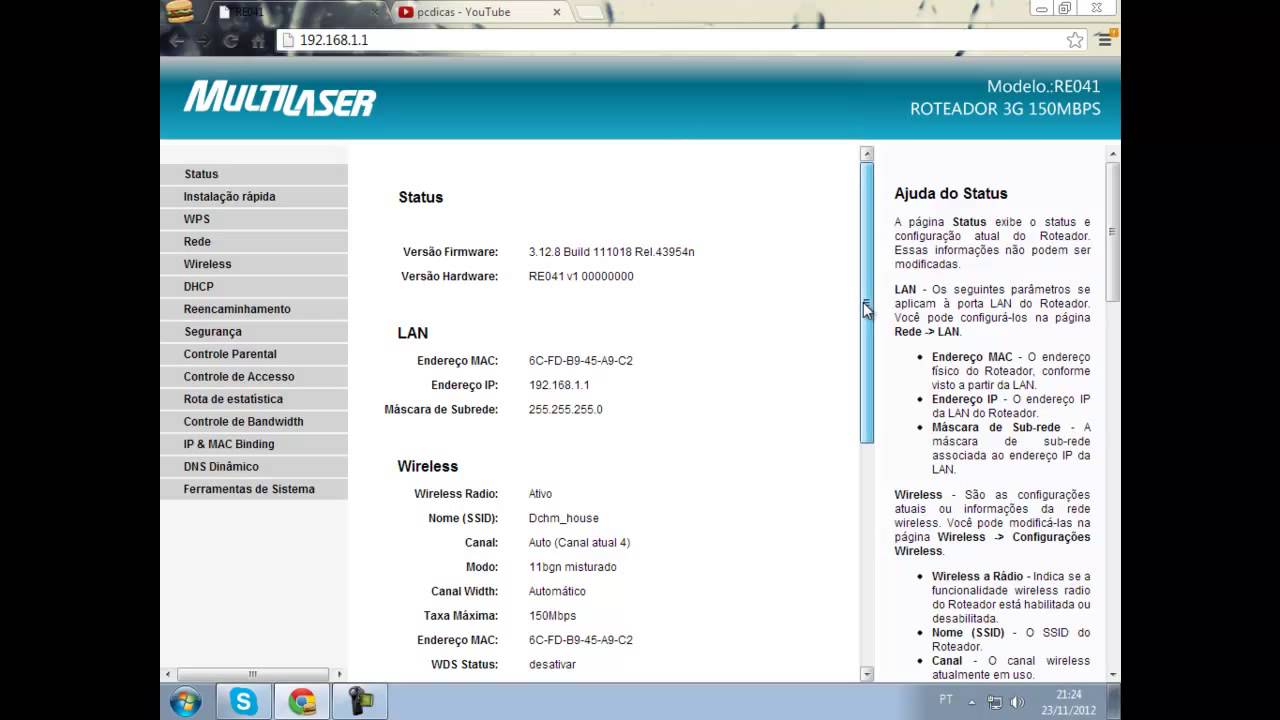Open the camcorder app in taskbar
This screenshot has width=1280, height=720.
coord(360,702)
